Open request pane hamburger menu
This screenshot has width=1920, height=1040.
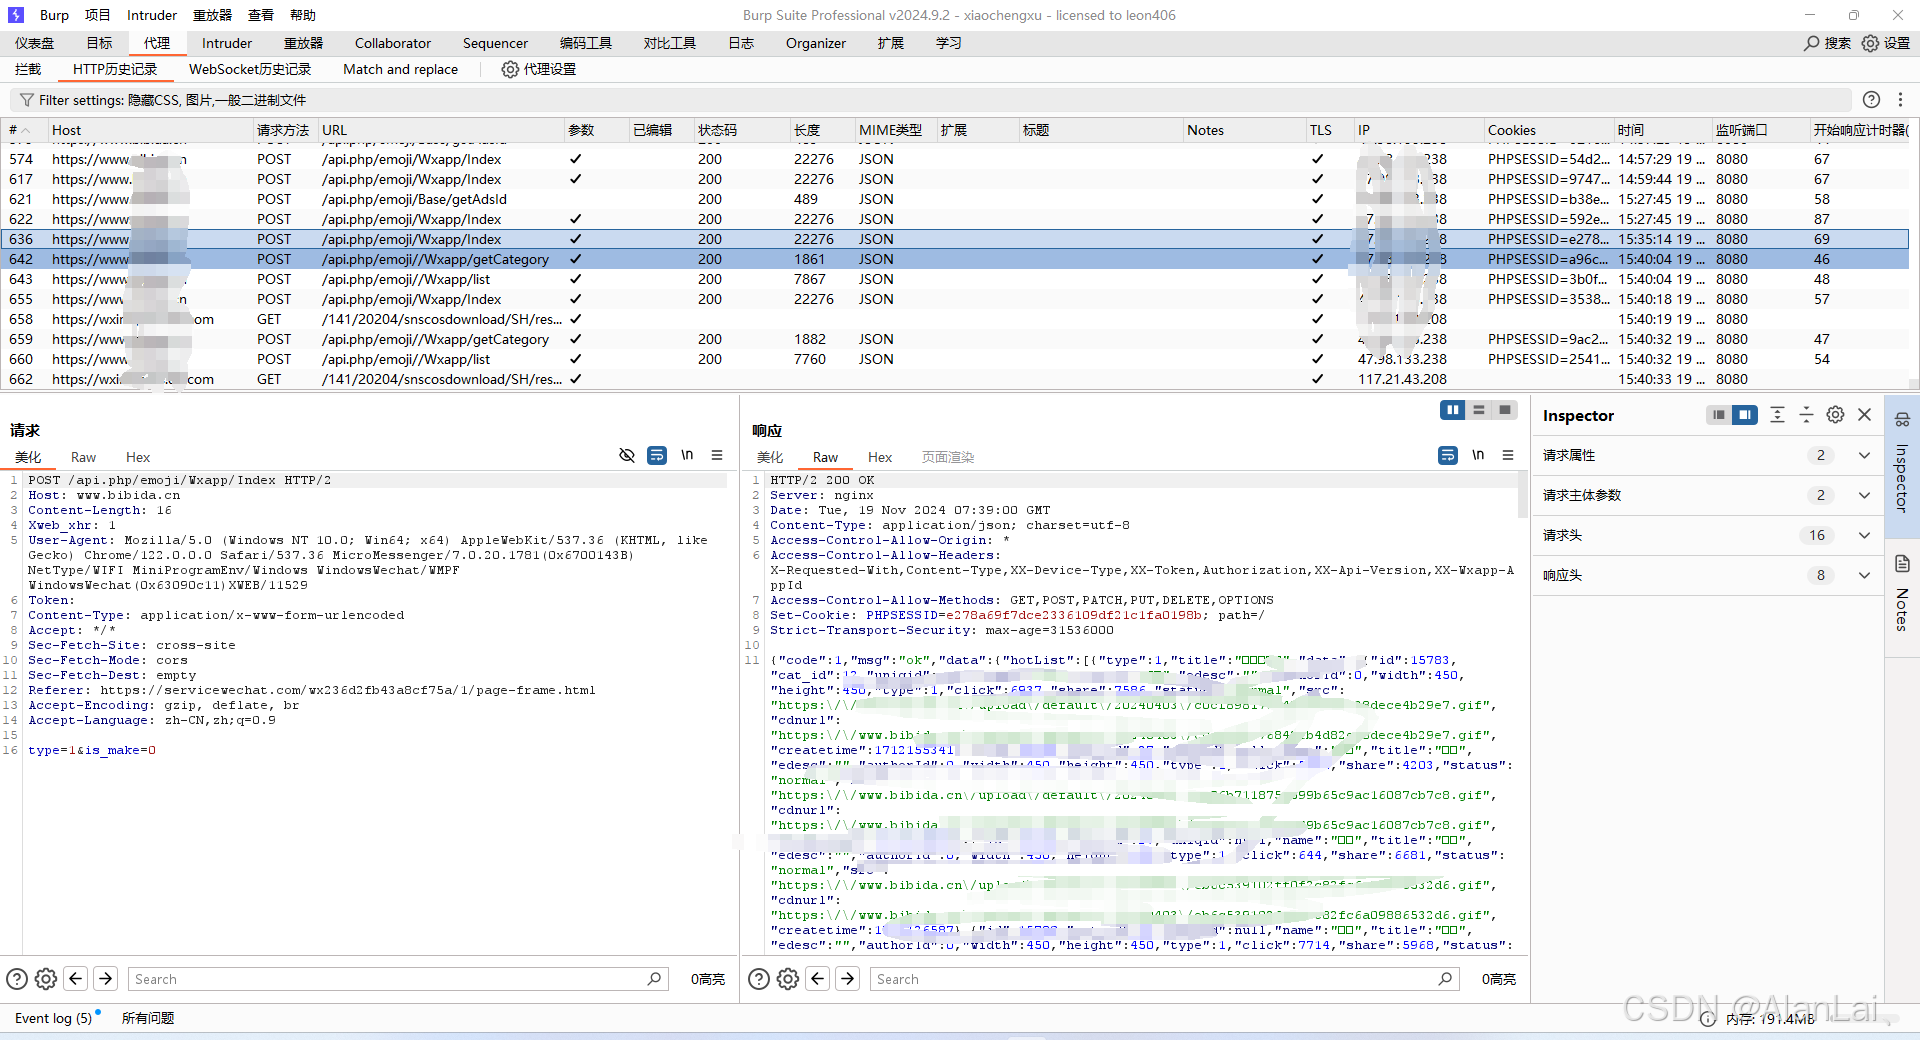tap(717, 455)
